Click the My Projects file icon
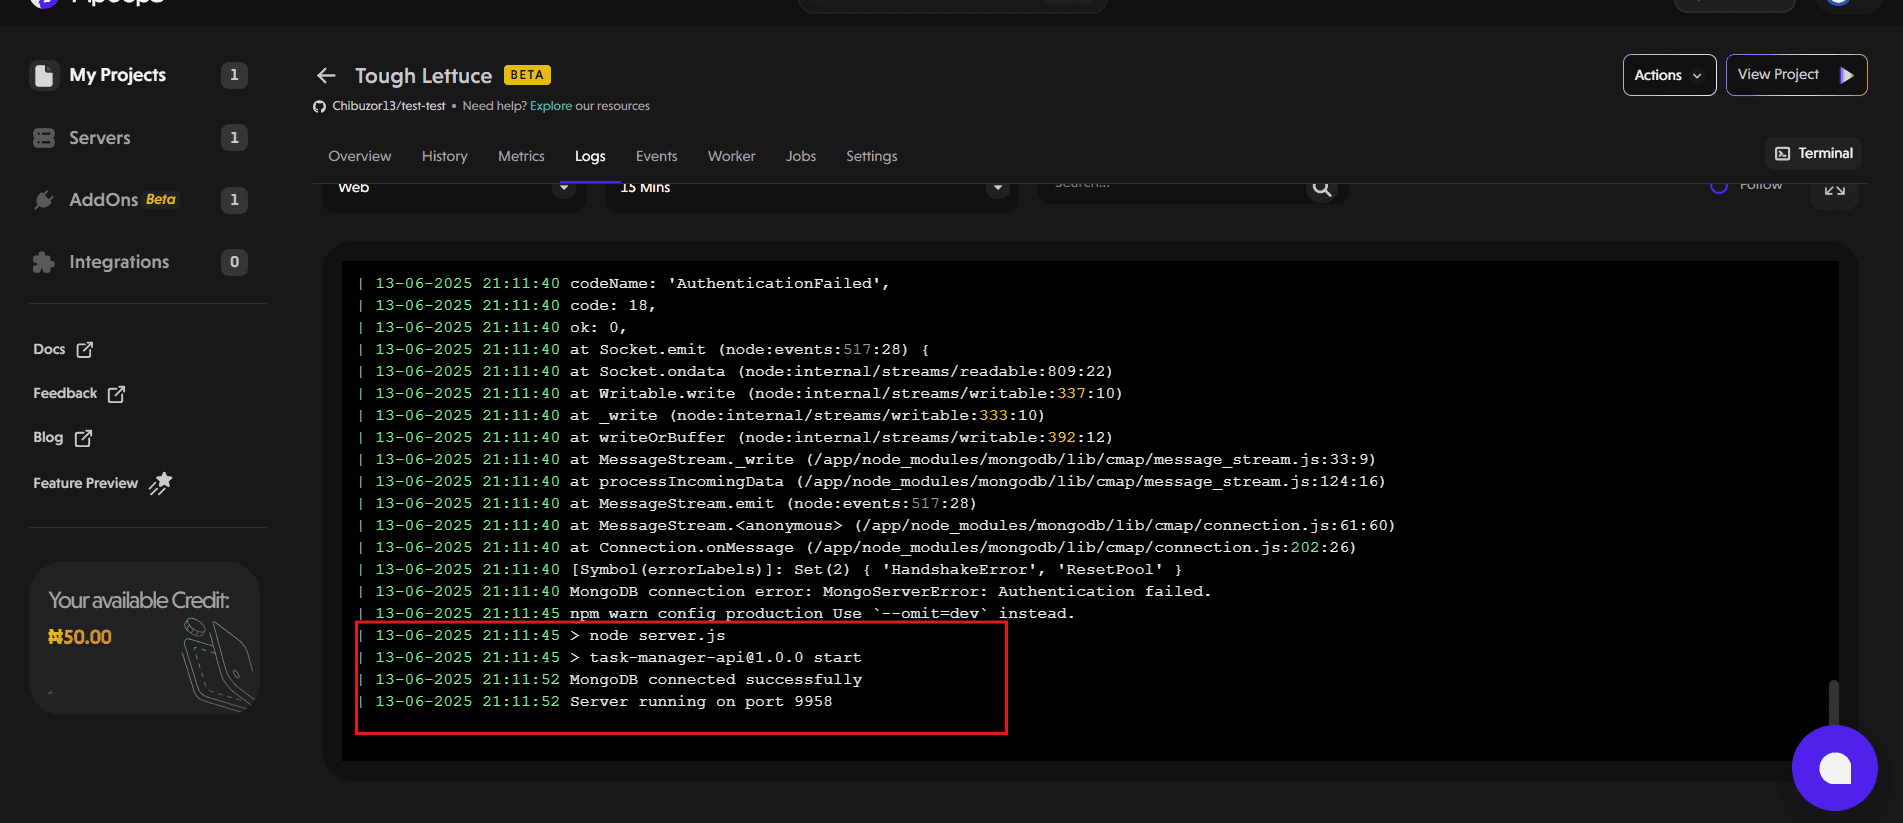 click(44, 75)
